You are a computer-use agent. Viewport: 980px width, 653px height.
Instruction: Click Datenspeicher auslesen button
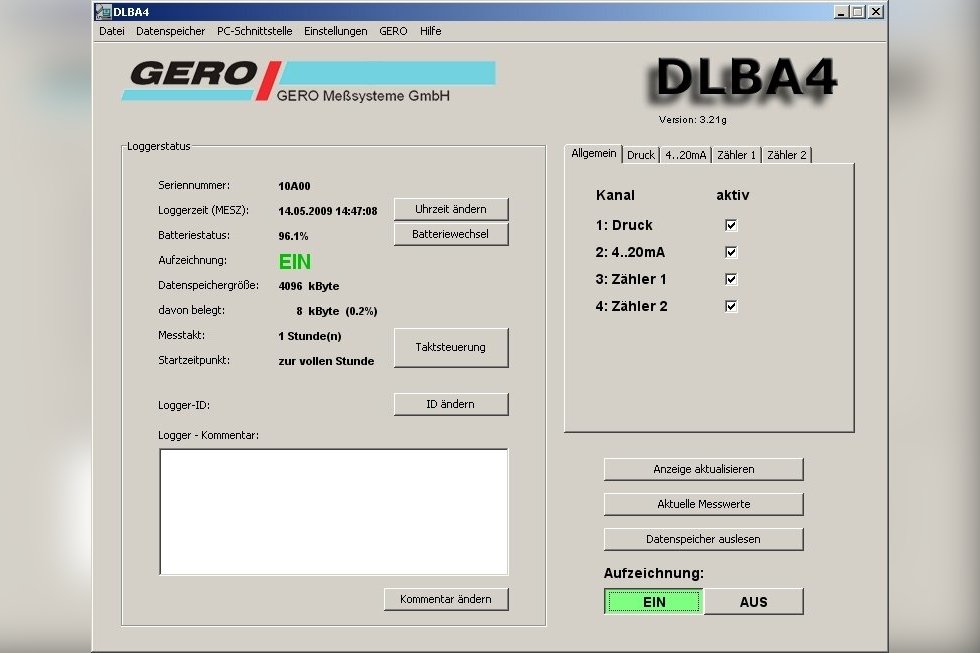703,539
